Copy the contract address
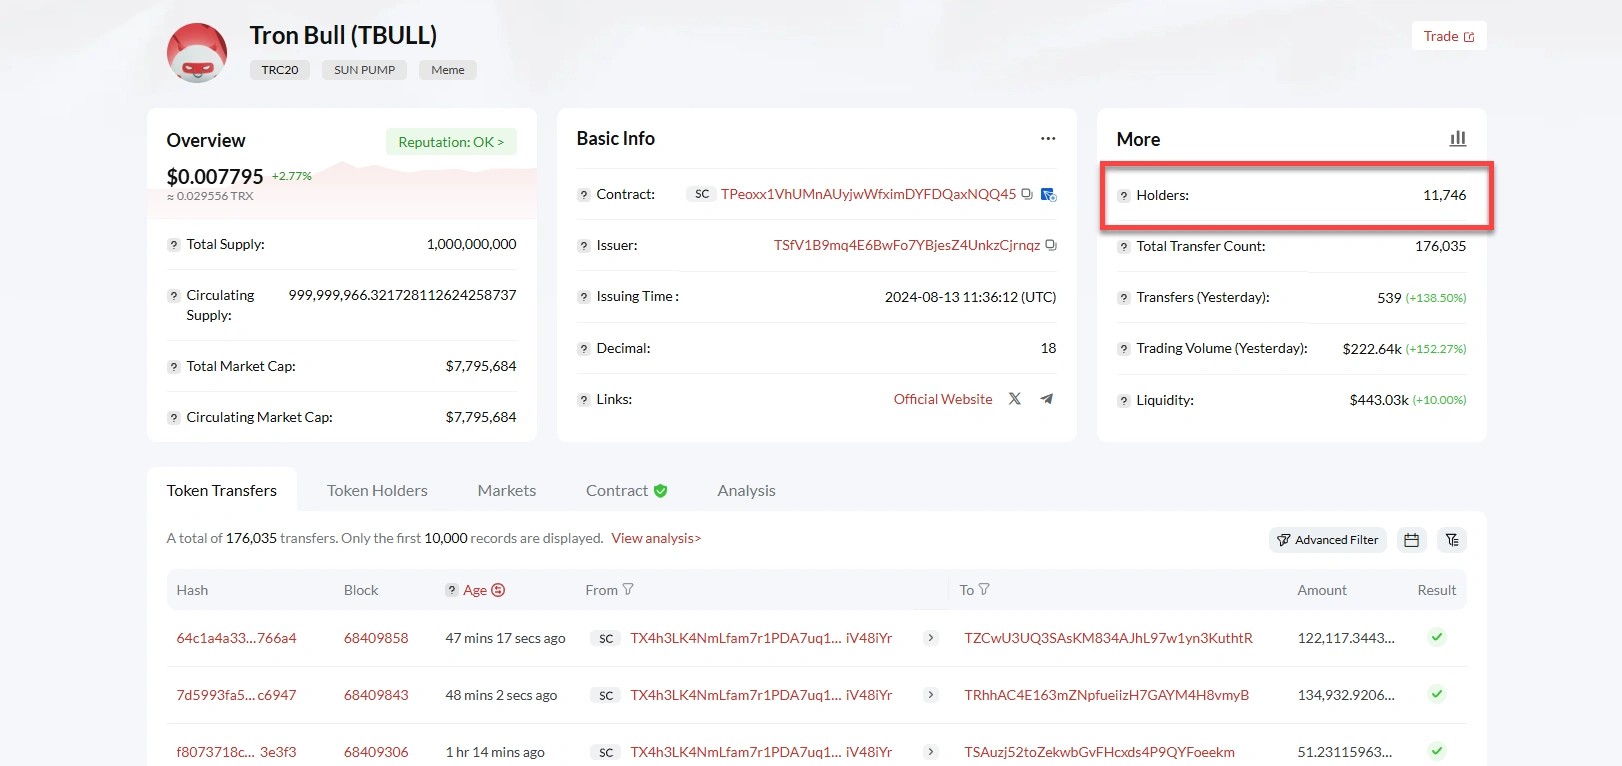The height and width of the screenshot is (766, 1622). tap(1026, 194)
